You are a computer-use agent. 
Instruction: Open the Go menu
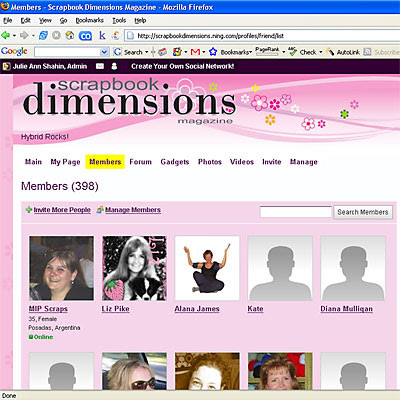click(x=63, y=20)
